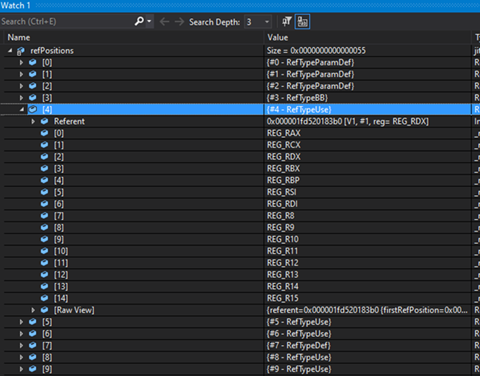
Task: Click the icon of the REG_RBP row
Action: click(44, 180)
